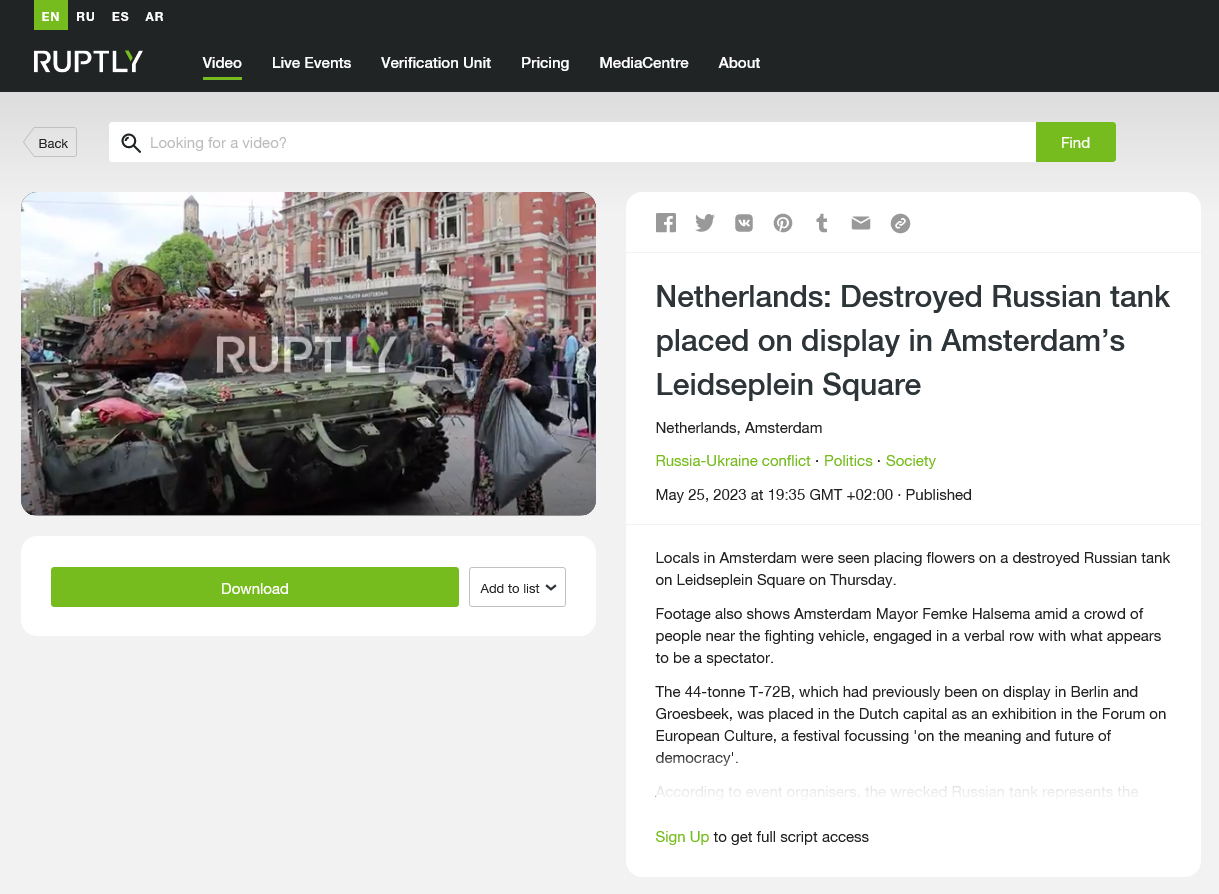Viewport: 1219px width, 894px height.
Task: Click the Find search button
Action: 1075,142
